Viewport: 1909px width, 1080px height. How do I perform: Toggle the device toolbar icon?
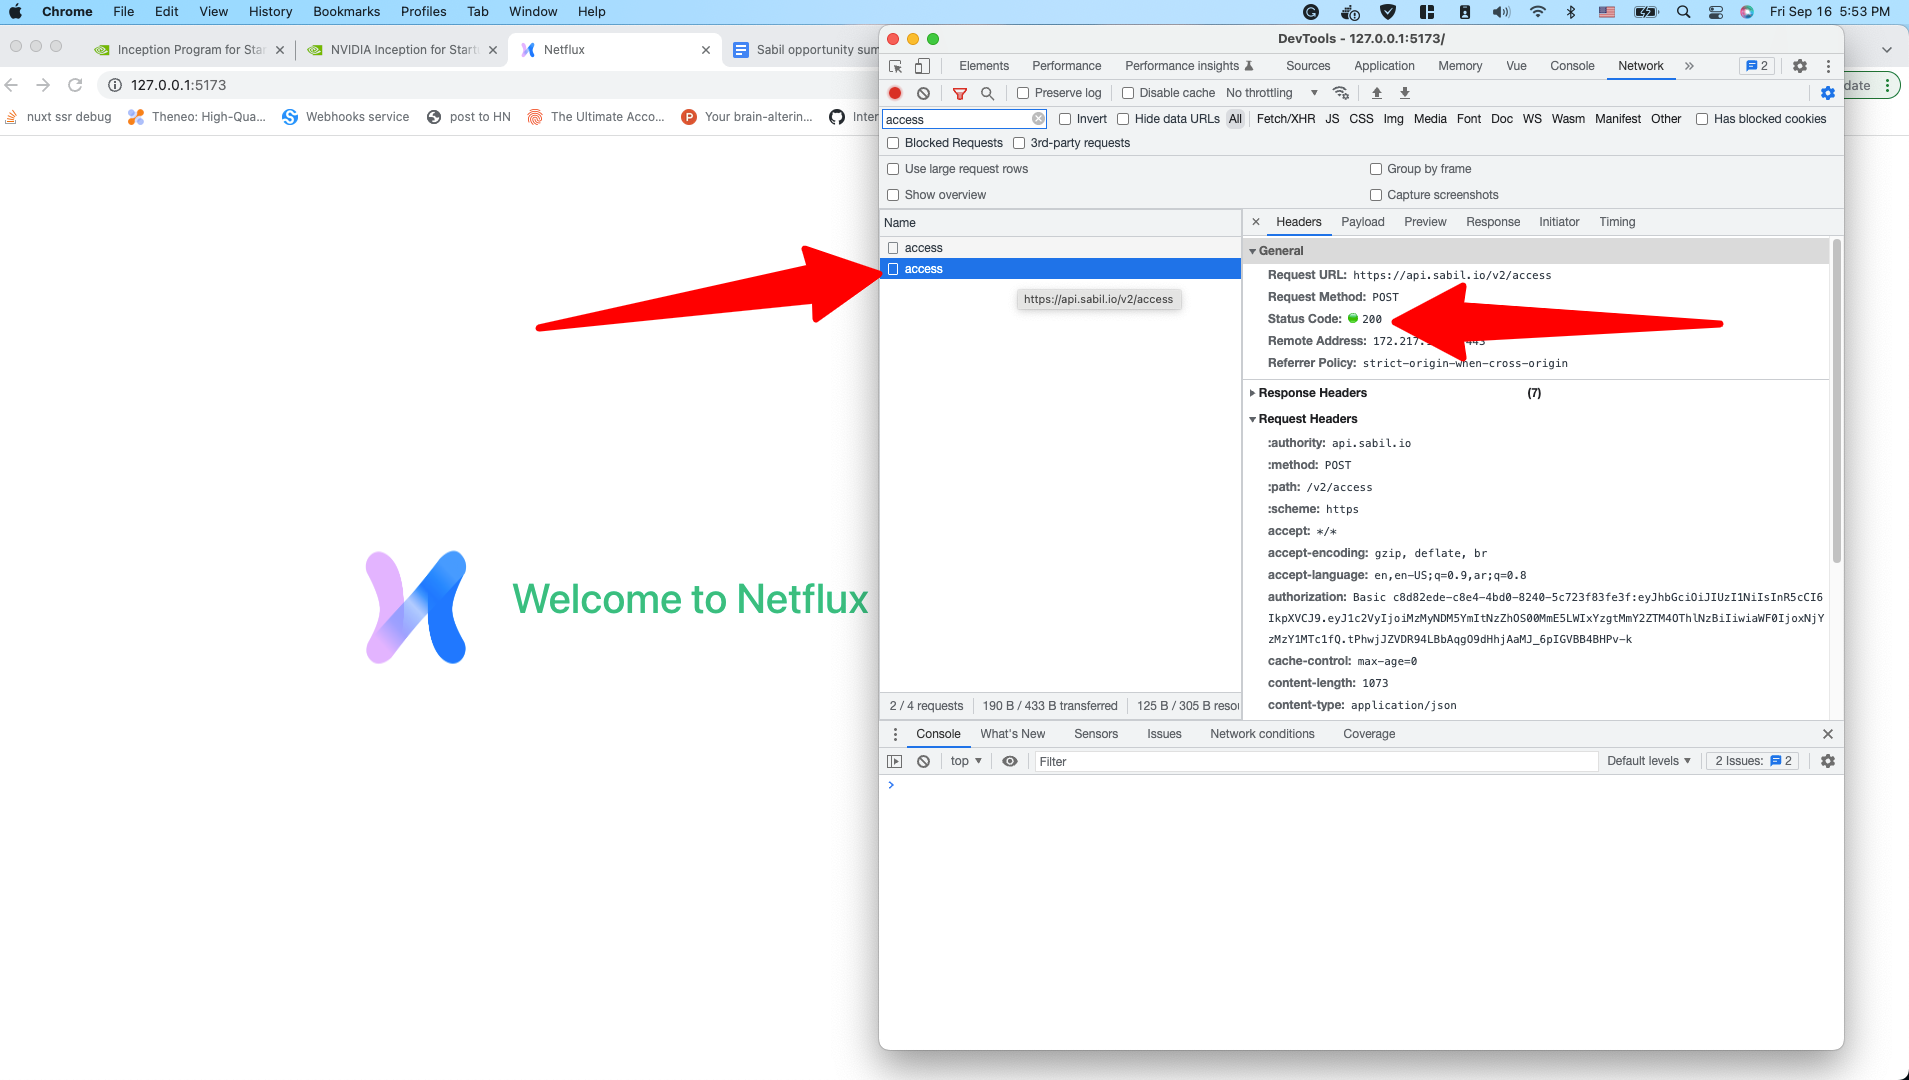tap(922, 66)
